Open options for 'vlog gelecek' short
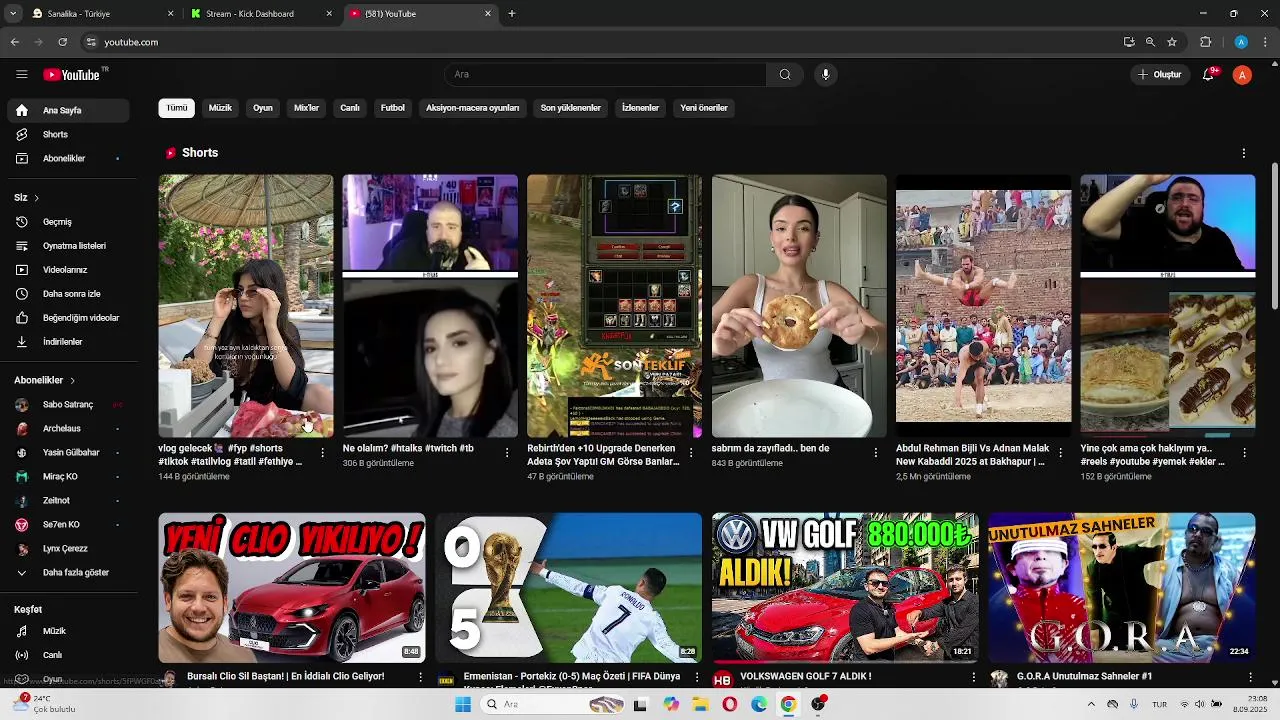 (x=322, y=453)
